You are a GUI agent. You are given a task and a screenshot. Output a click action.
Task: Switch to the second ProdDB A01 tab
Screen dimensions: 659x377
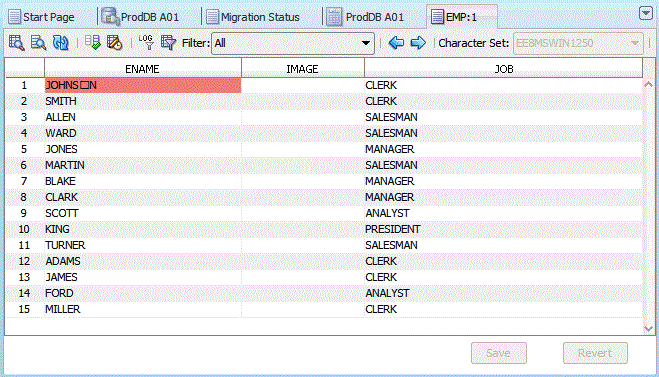point(365,17)
